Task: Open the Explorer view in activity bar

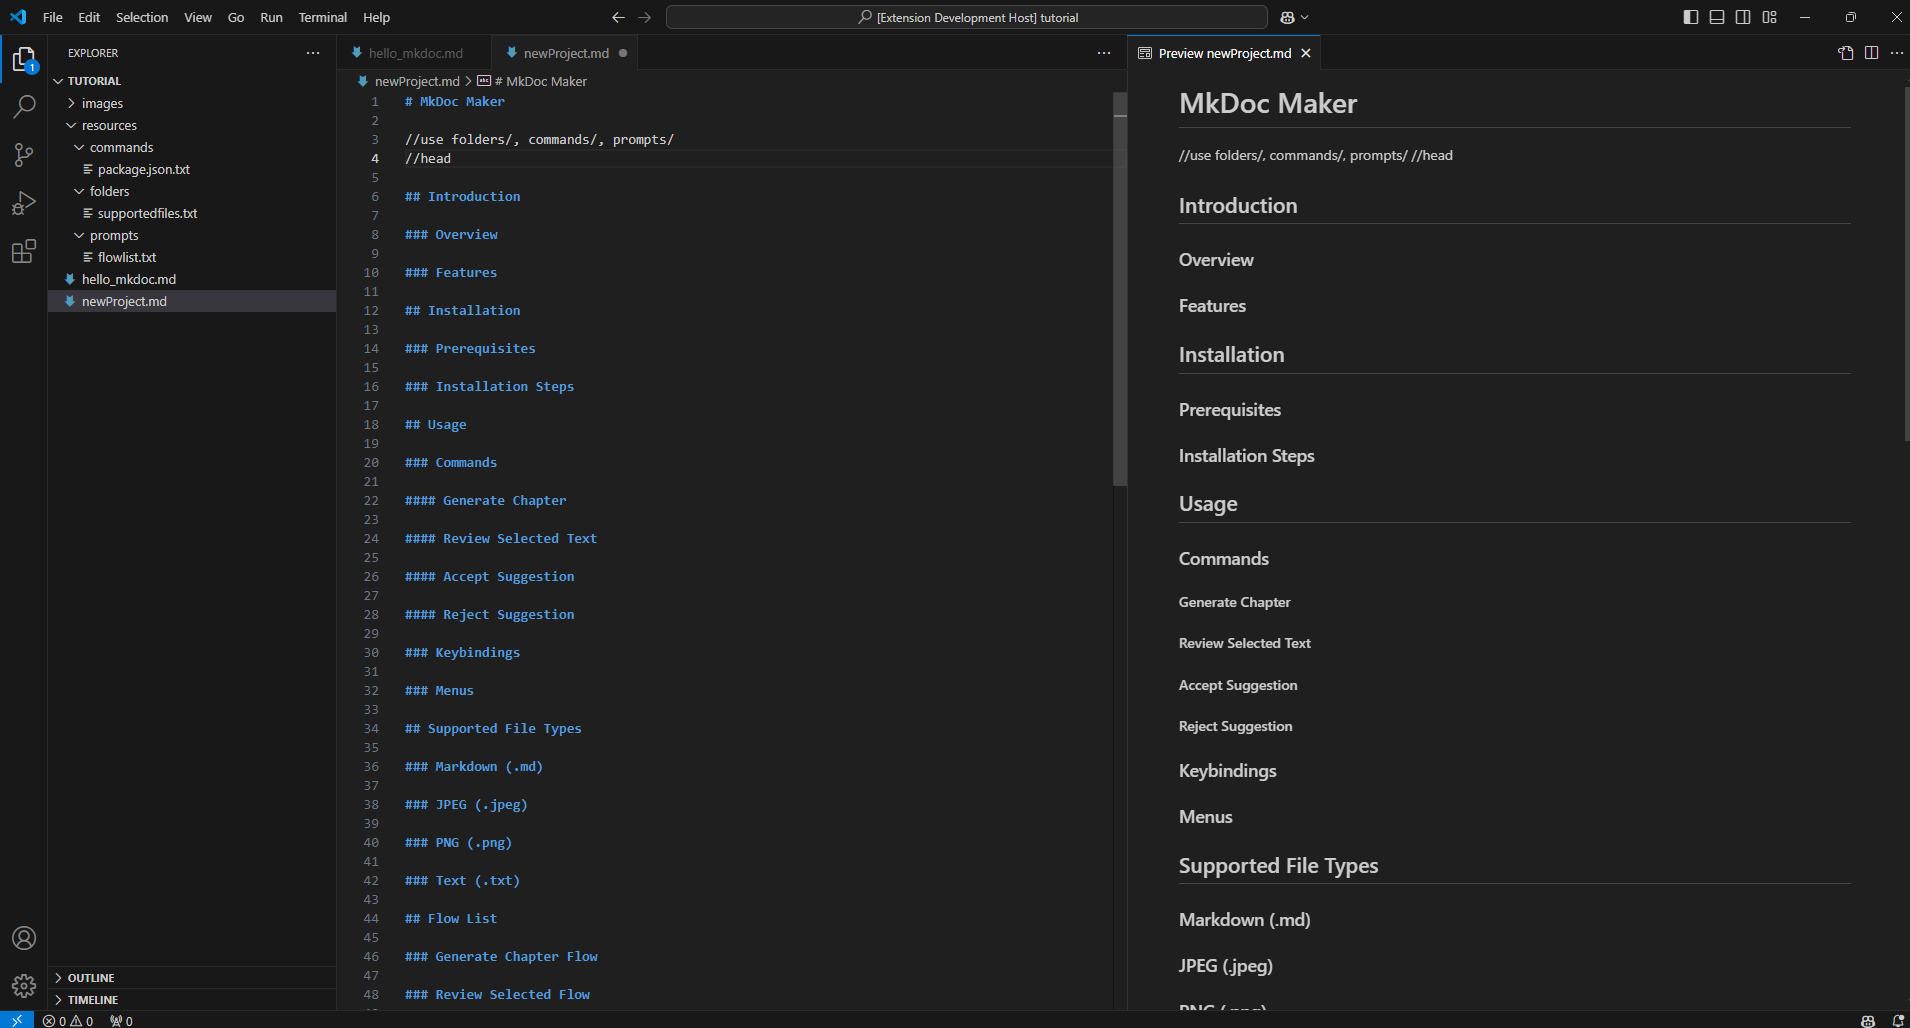Action: [x=24, y=60]
